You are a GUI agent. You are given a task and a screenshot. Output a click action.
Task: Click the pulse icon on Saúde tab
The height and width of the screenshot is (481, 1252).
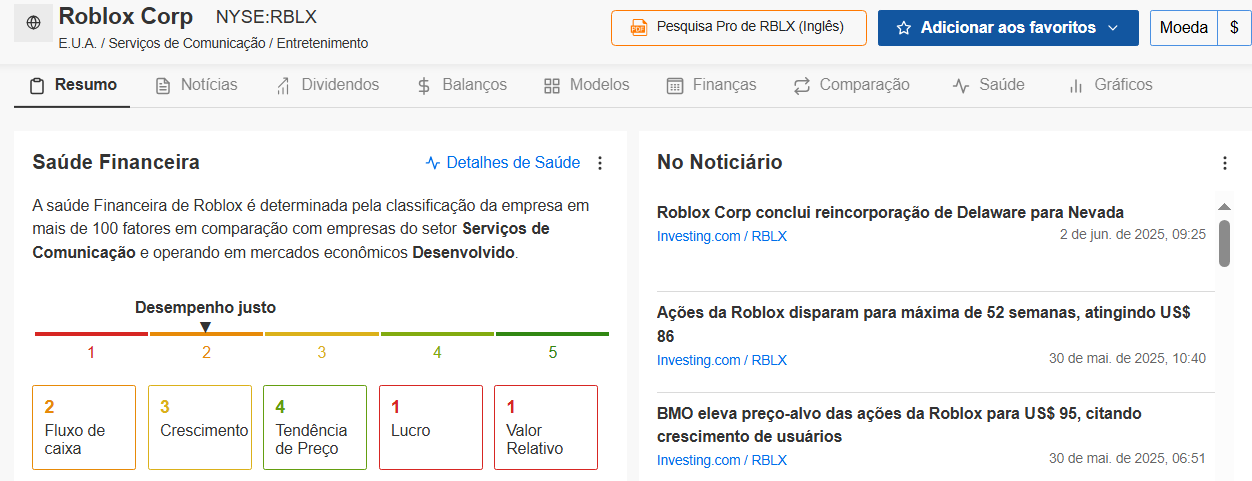(x=961, y=86)
